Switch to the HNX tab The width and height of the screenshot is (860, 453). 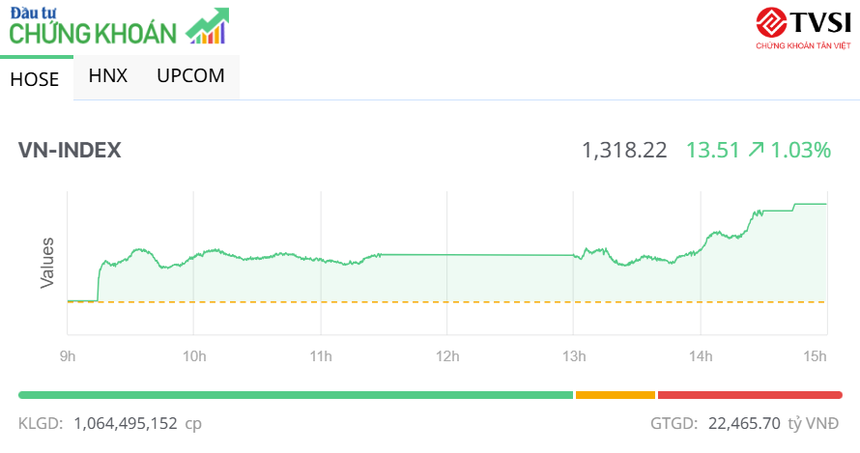(108, 76)
